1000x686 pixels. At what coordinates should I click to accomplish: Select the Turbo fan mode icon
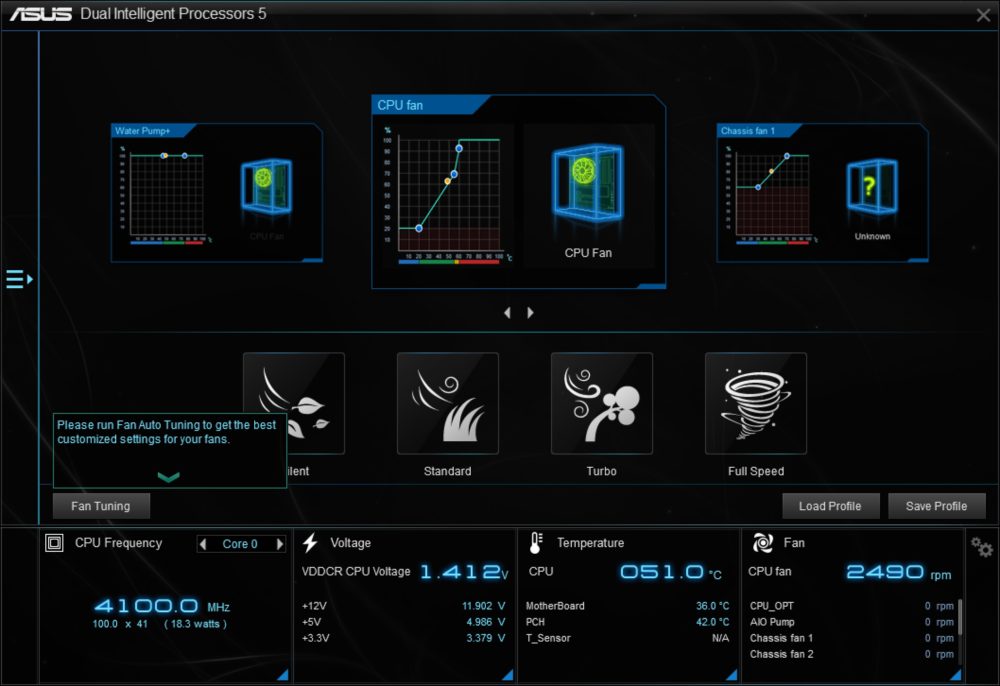[601, 404]
